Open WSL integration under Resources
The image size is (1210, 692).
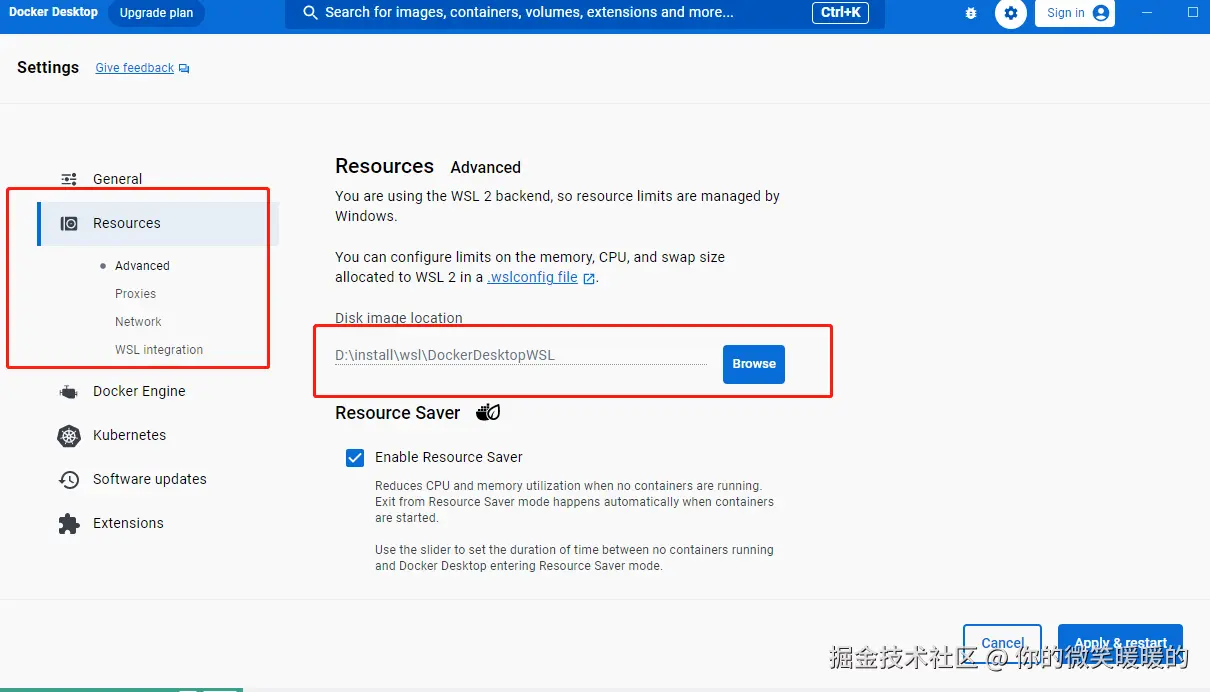point(159,350)
